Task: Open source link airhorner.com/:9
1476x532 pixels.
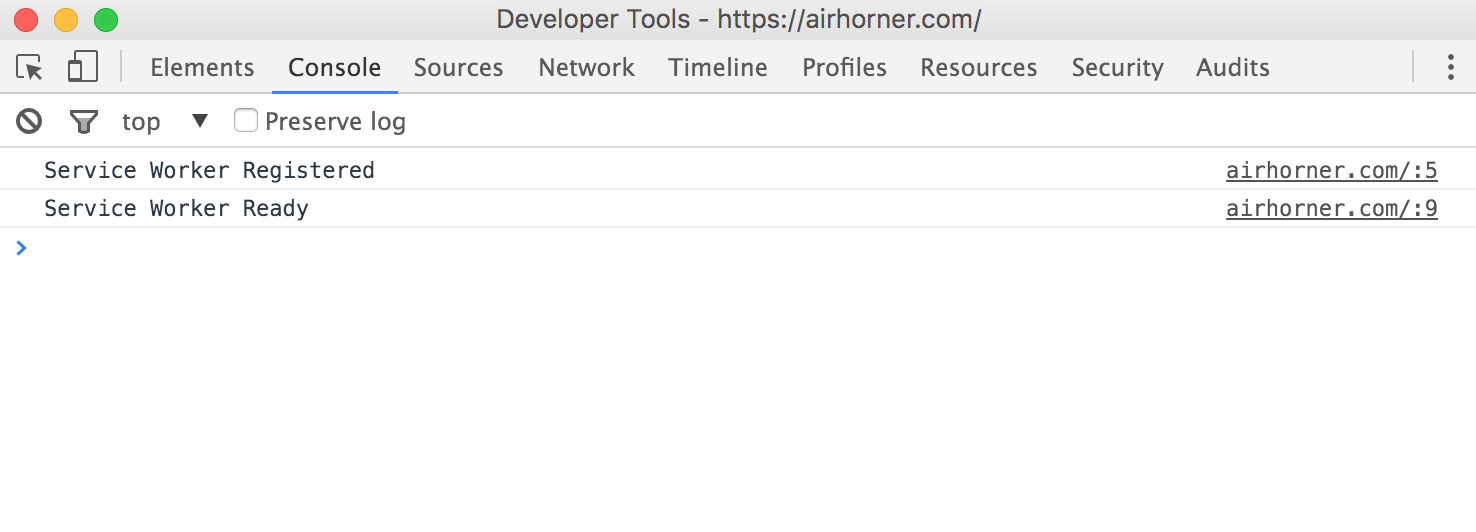Action: pos(1332,209)
